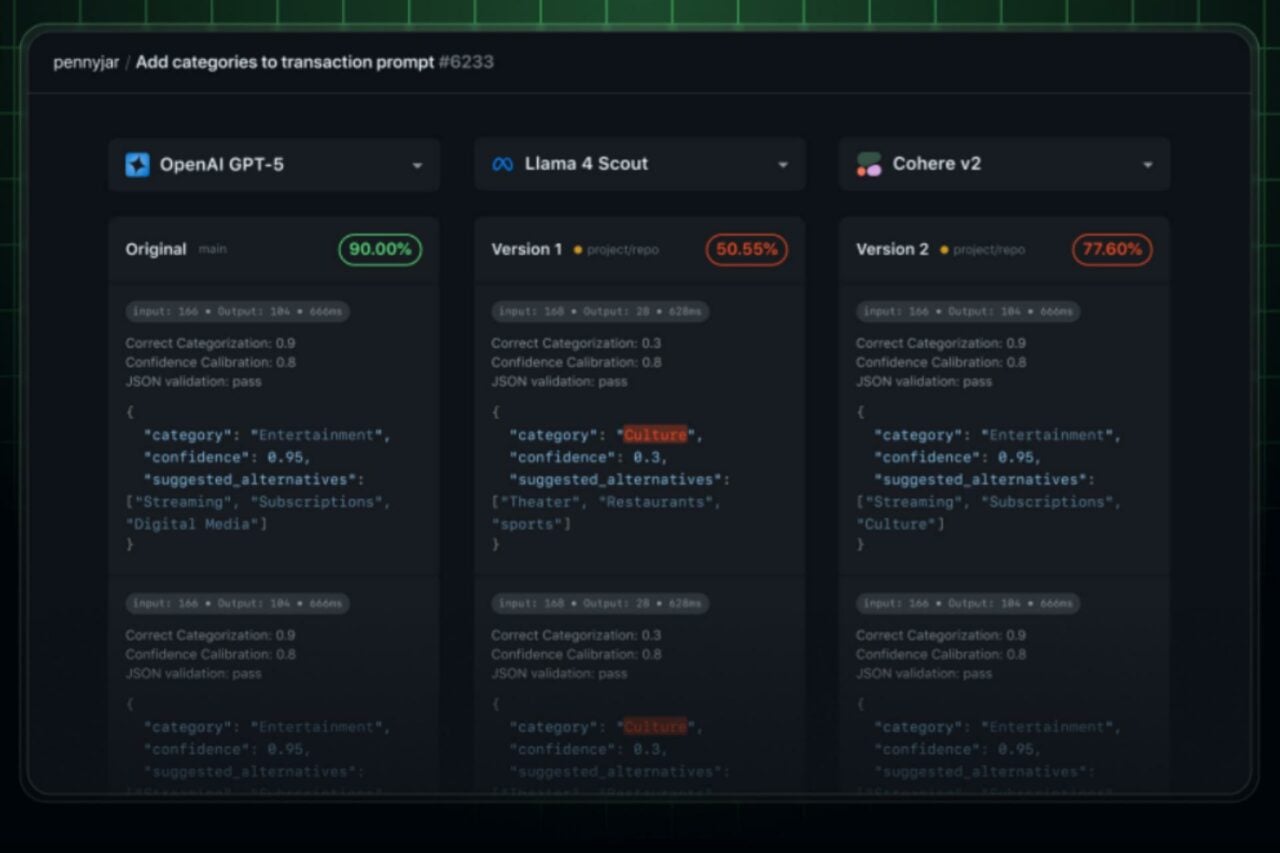Click the first token stats pill under Version 1

(x=600, y=312)
